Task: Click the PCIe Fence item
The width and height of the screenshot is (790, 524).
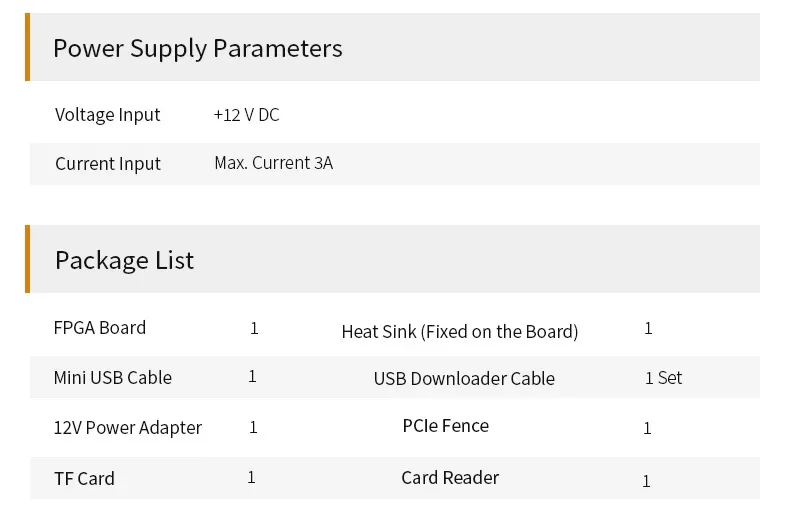Action: 445,426
